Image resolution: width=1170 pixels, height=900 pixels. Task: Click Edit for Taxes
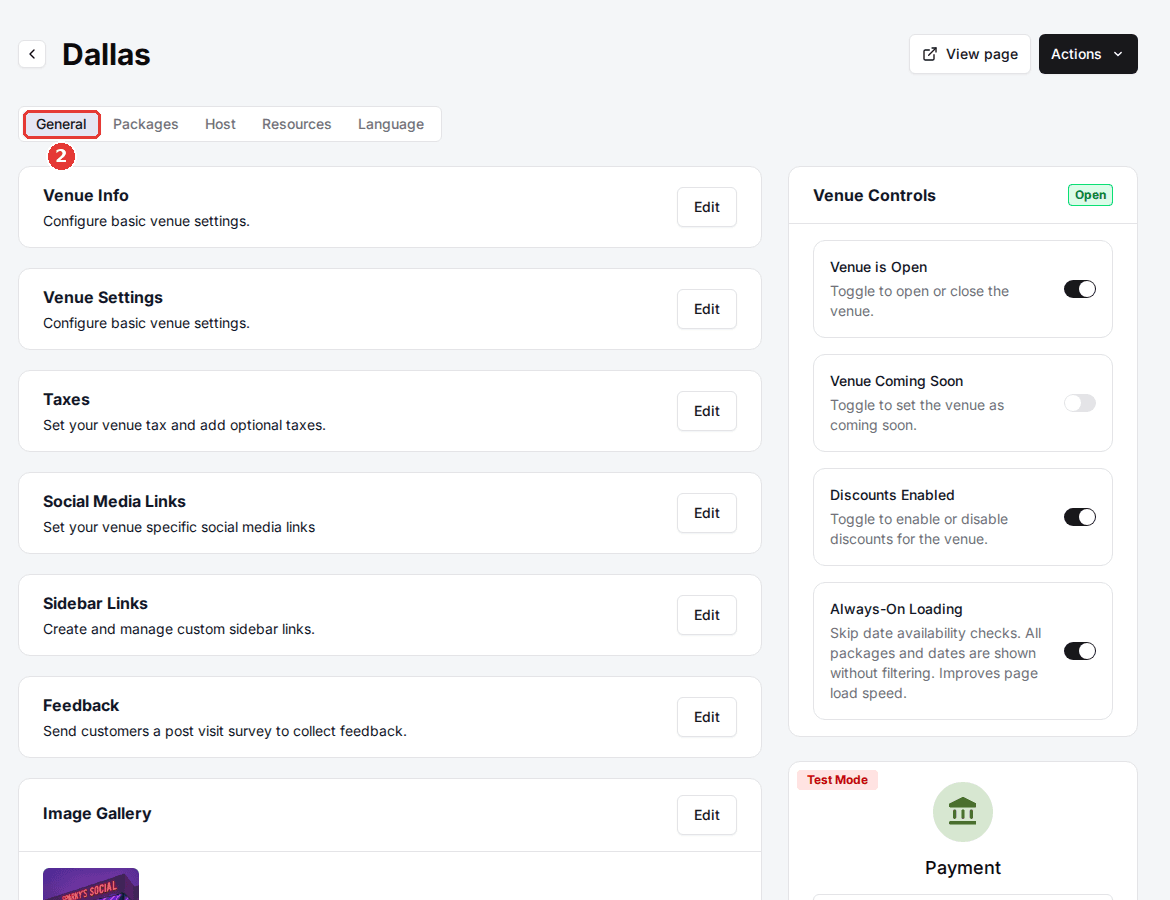pos(707,411)
